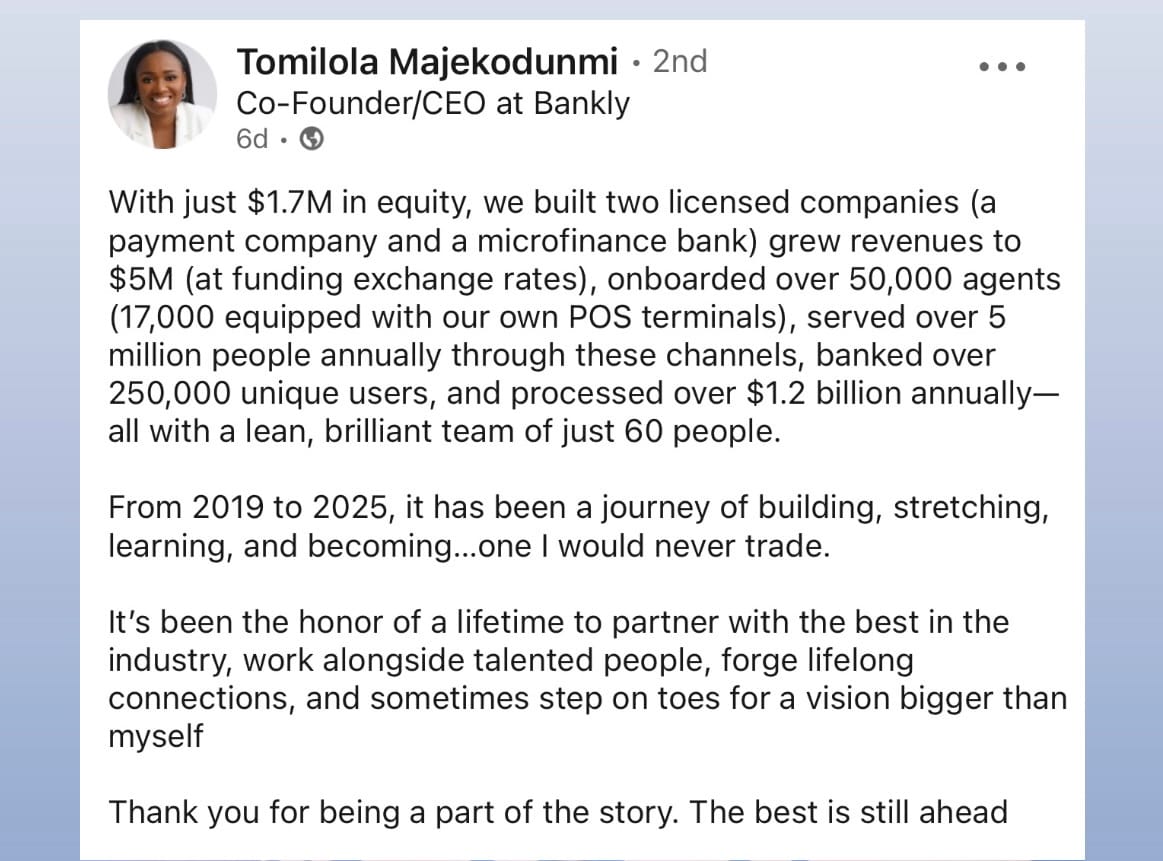The image size is (1163, 861).
Task: Click the word "myself" in the post
Action: [x=156, y=737]
